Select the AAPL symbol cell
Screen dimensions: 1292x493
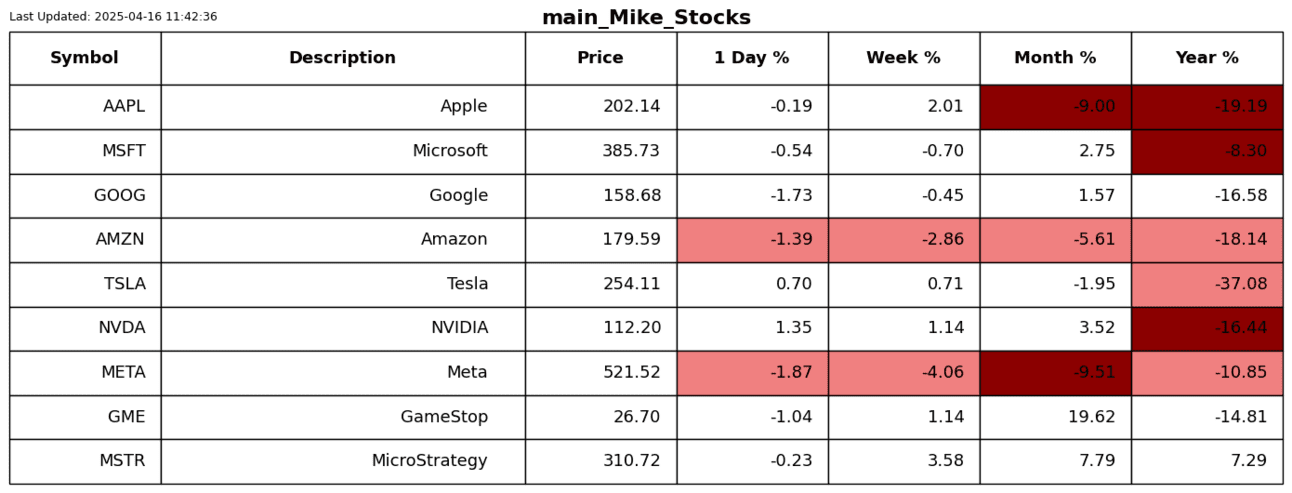(85, 107)
